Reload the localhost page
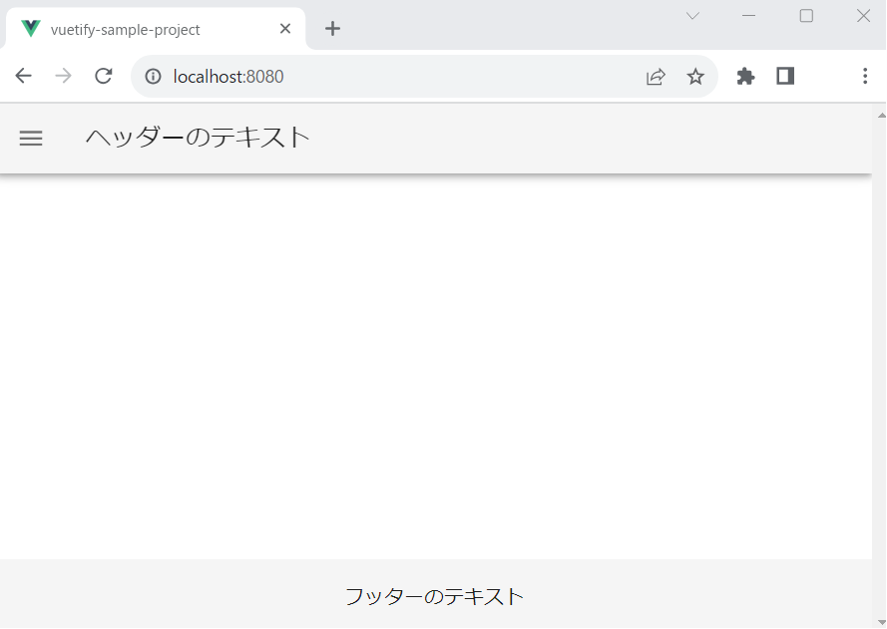The image size is (887, 629). (x=104, y=76)
